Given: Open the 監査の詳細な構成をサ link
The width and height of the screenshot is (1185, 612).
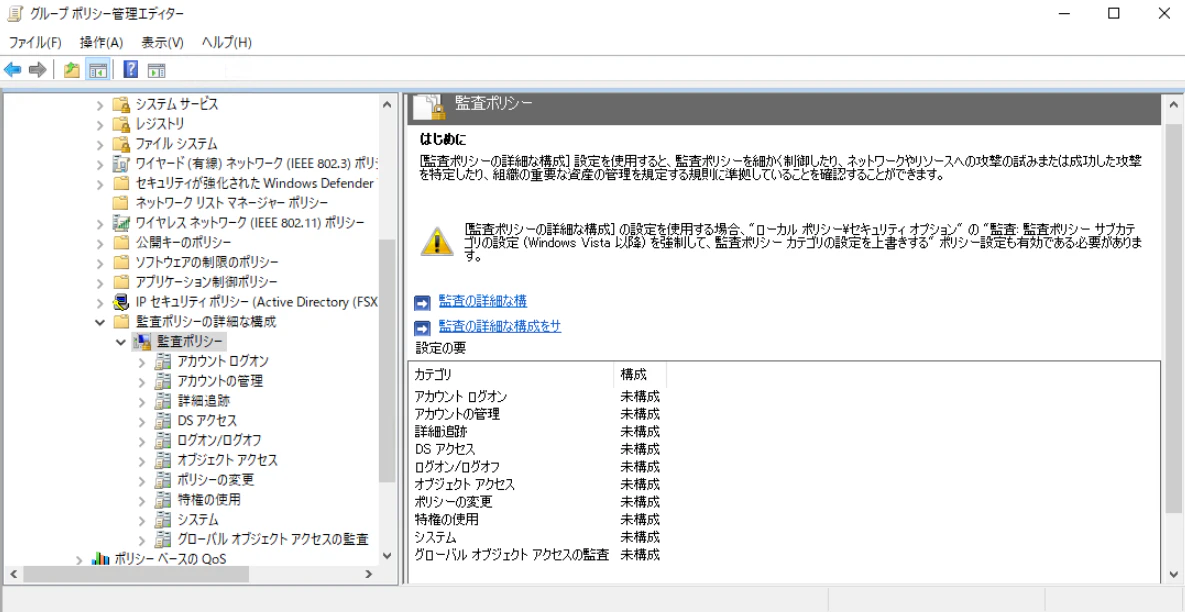Looking at the screenshot, I should [500, 326].
